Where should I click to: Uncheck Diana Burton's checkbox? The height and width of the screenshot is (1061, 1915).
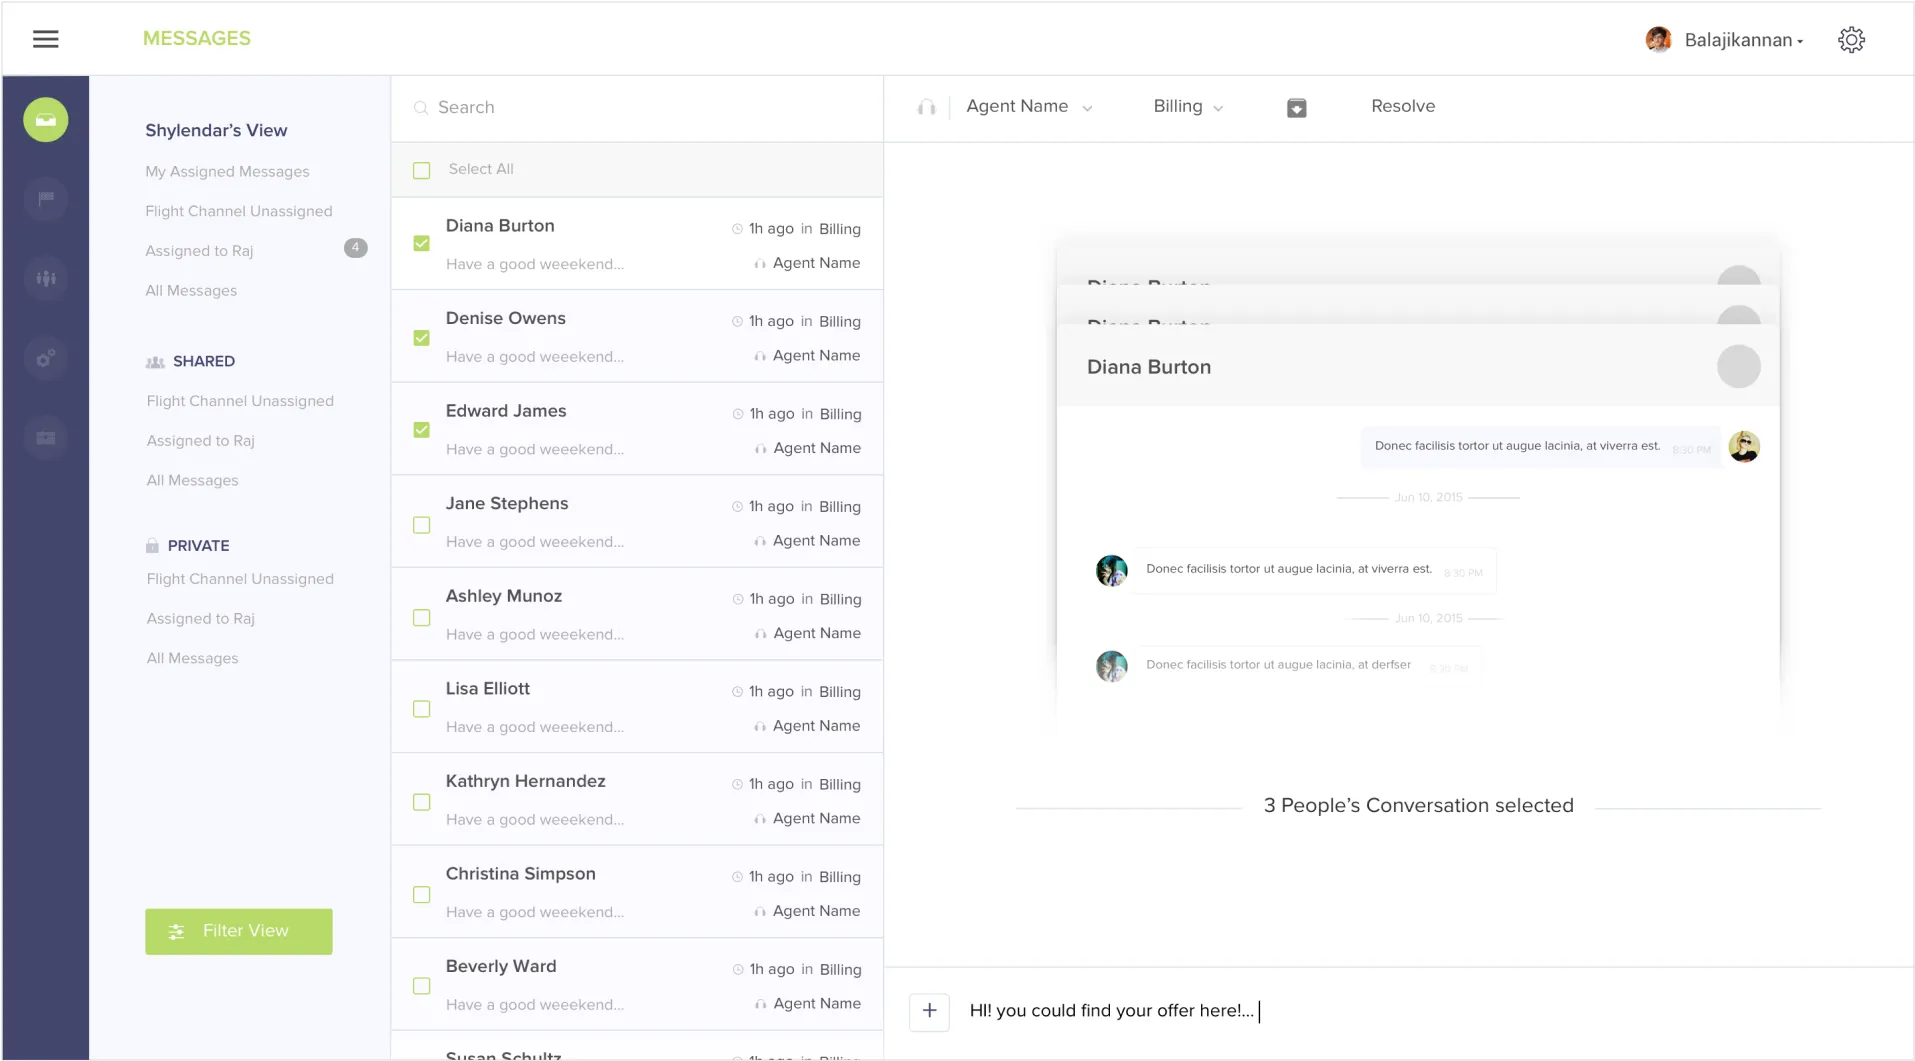422,243
